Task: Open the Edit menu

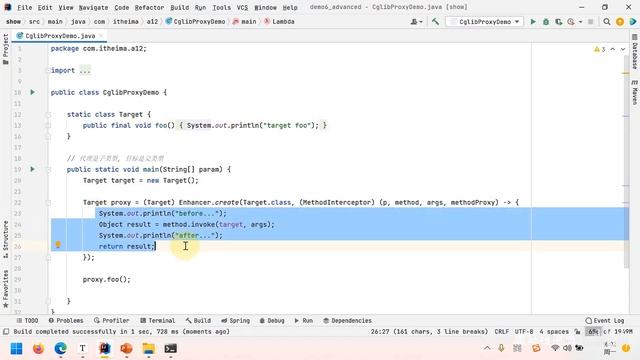Action: click(x=45, y=7)
